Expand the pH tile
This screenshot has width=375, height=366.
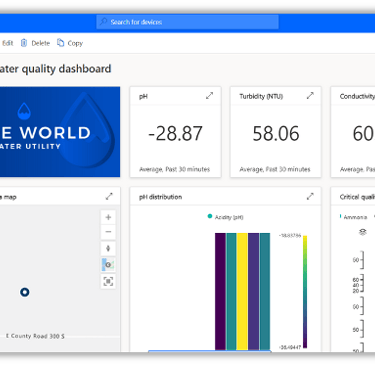pyautogui.click(x=209, y=96)
